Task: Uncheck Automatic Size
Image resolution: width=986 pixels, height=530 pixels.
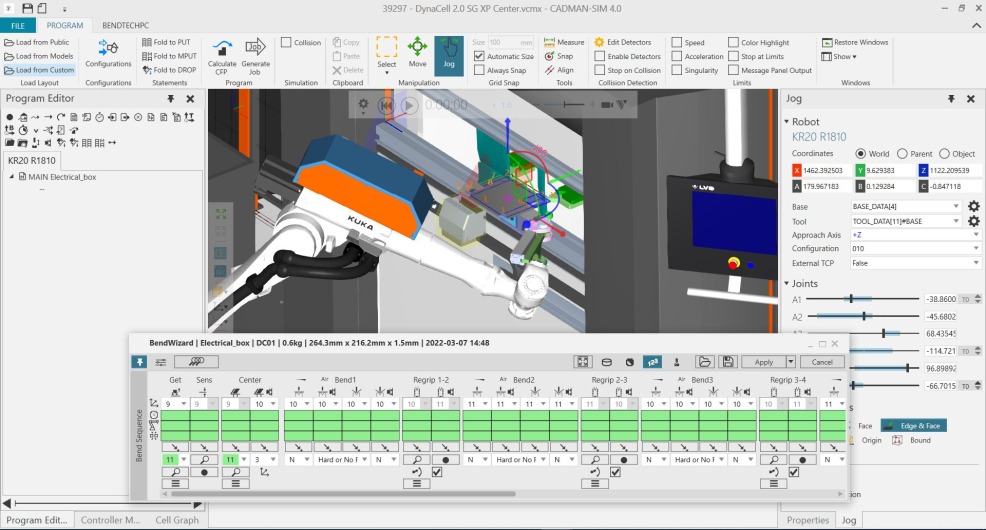Action: [x=479, y=56]
